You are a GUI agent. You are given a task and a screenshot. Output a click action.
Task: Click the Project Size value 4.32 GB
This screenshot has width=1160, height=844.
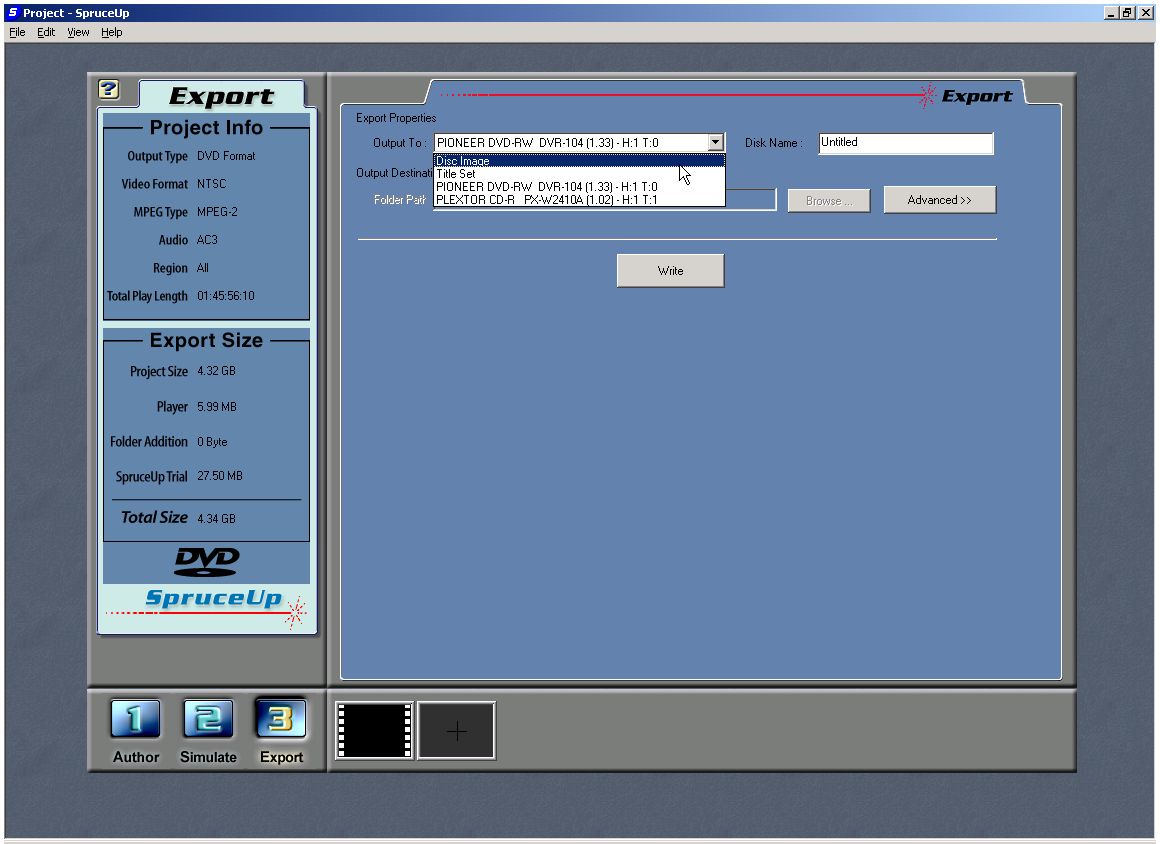[x=216, y=371]
